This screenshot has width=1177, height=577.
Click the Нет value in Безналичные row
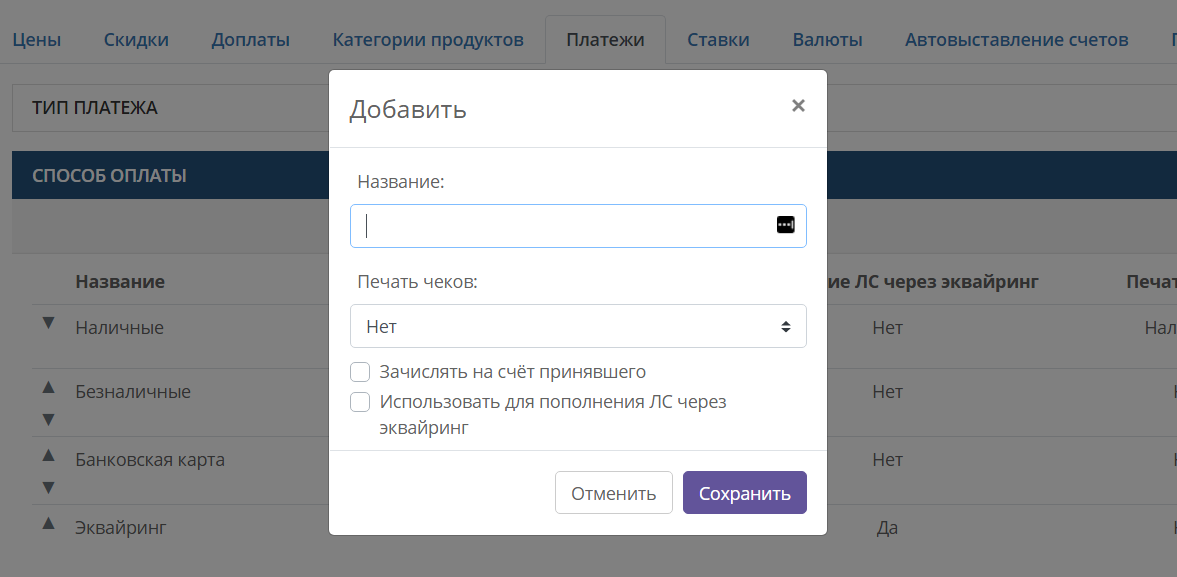tap(887, 392)
